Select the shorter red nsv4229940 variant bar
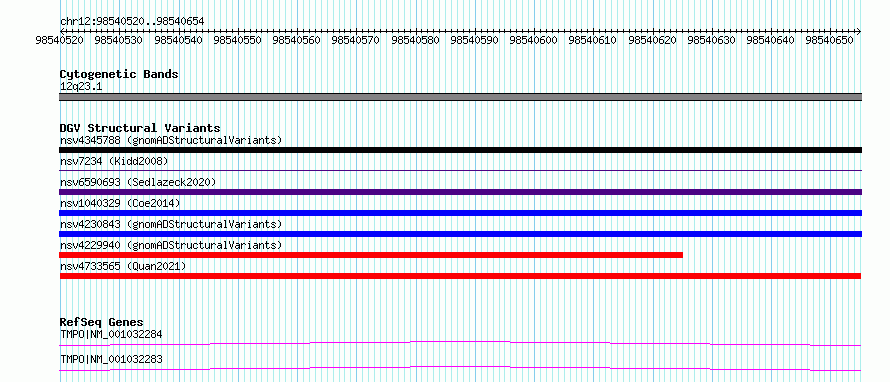 371,255
